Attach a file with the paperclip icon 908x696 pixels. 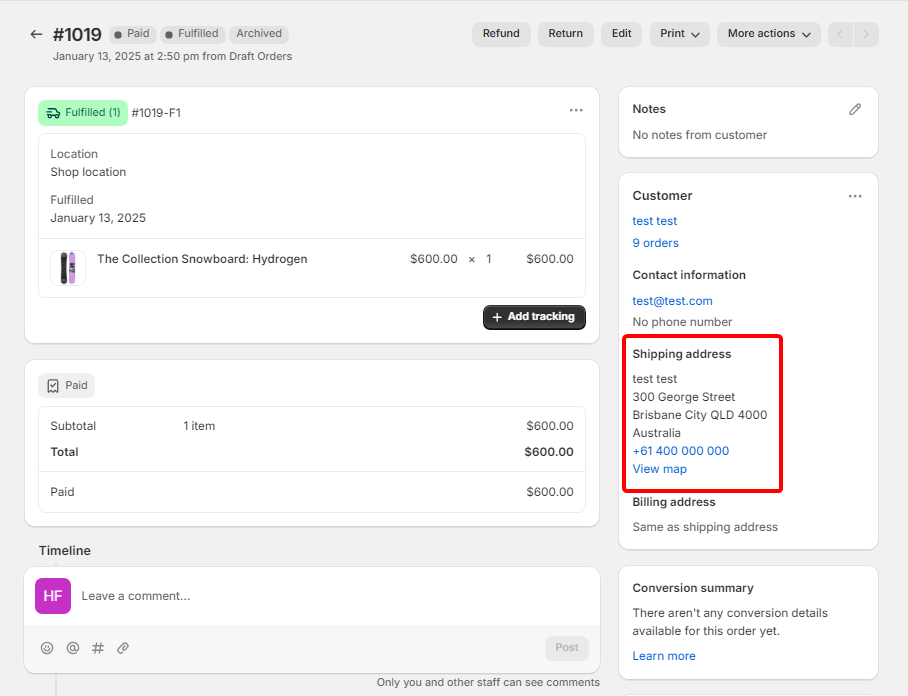123,648
